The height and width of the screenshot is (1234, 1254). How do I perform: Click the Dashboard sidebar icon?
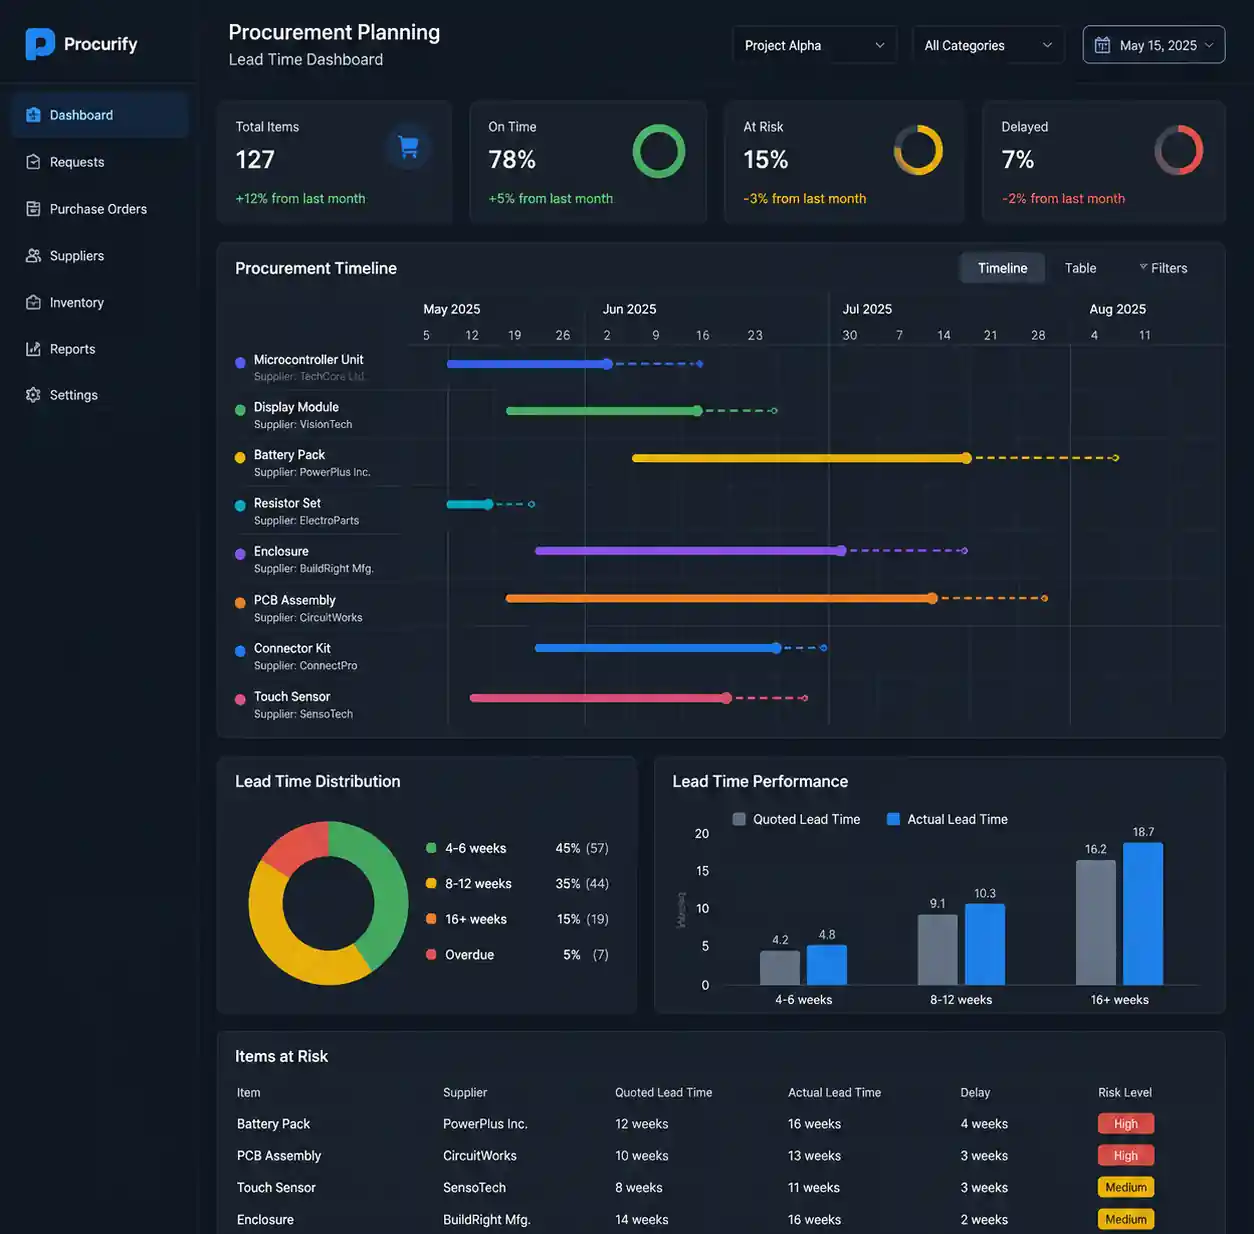[x=33, y=115]
